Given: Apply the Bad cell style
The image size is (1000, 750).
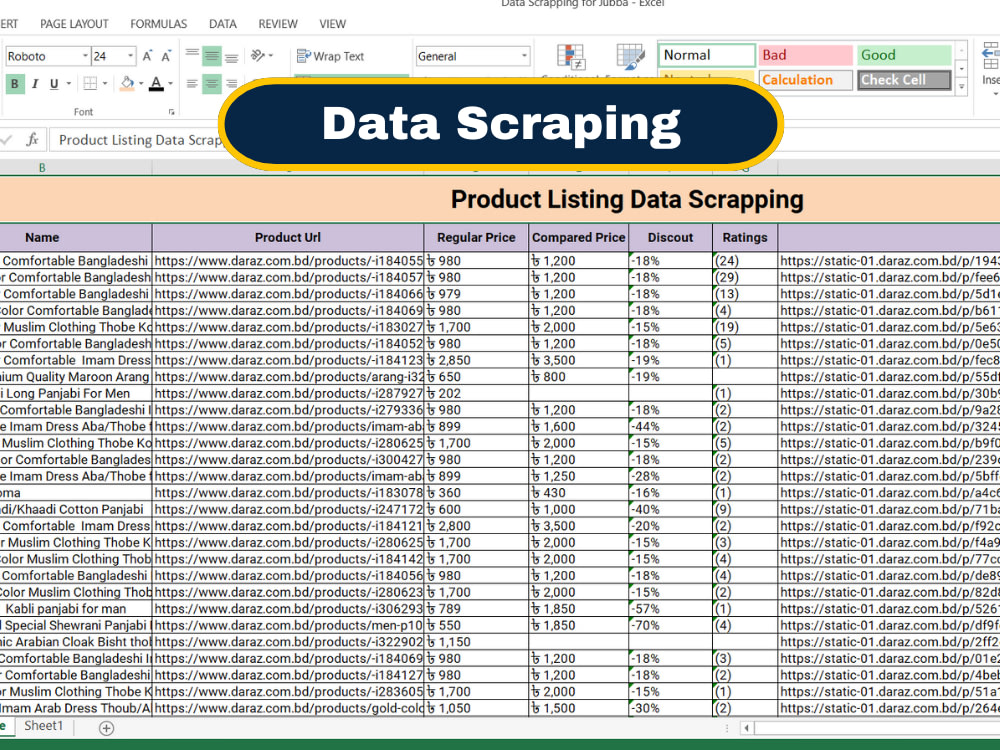Looking at the screenshot, I should (x=805, y=55).
